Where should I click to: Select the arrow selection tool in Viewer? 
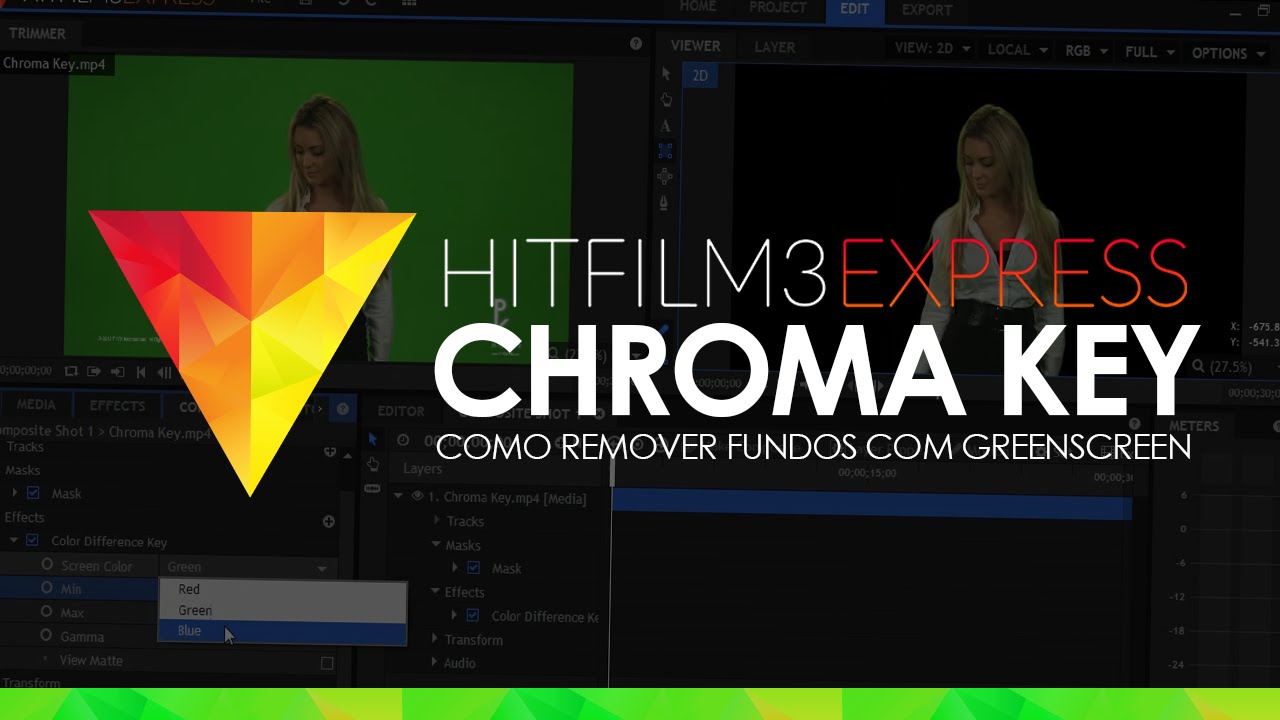click(x=666, y=75)
